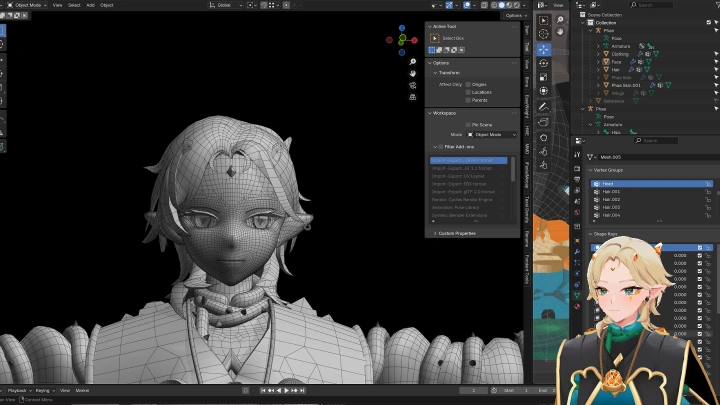Expand the Phao Skin.001 object in outliner
The width and height of the screenshot is (720, 405).
[x=598, y=85]
